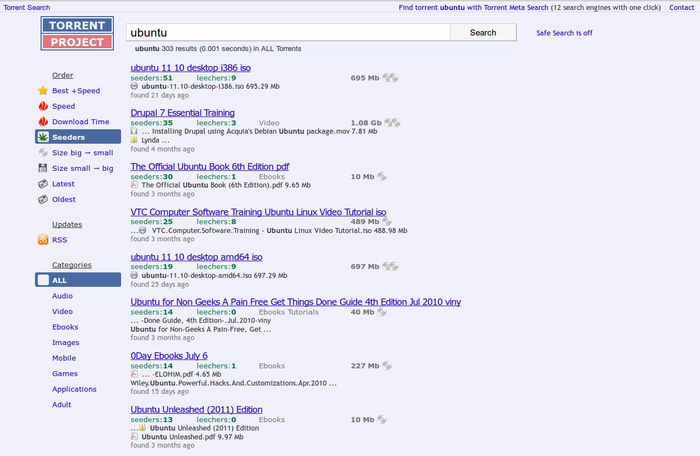
Task: Click the disc icon beside 489 Mb
Action: (x=387, y=222)
